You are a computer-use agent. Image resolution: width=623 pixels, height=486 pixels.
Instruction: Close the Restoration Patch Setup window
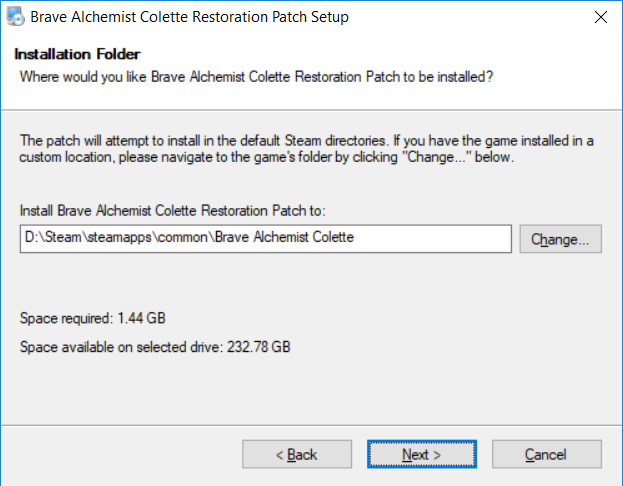pyautogui.click(x=600, y=17)
